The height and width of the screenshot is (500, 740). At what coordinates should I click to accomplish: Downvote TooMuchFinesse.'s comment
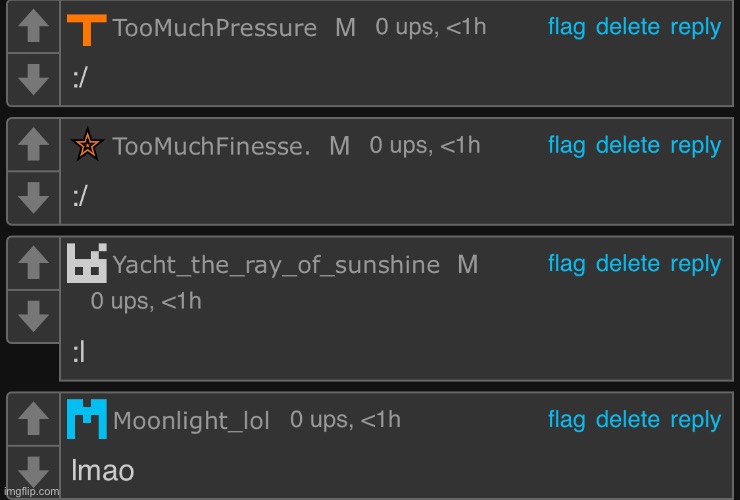[x=34, y=197]
